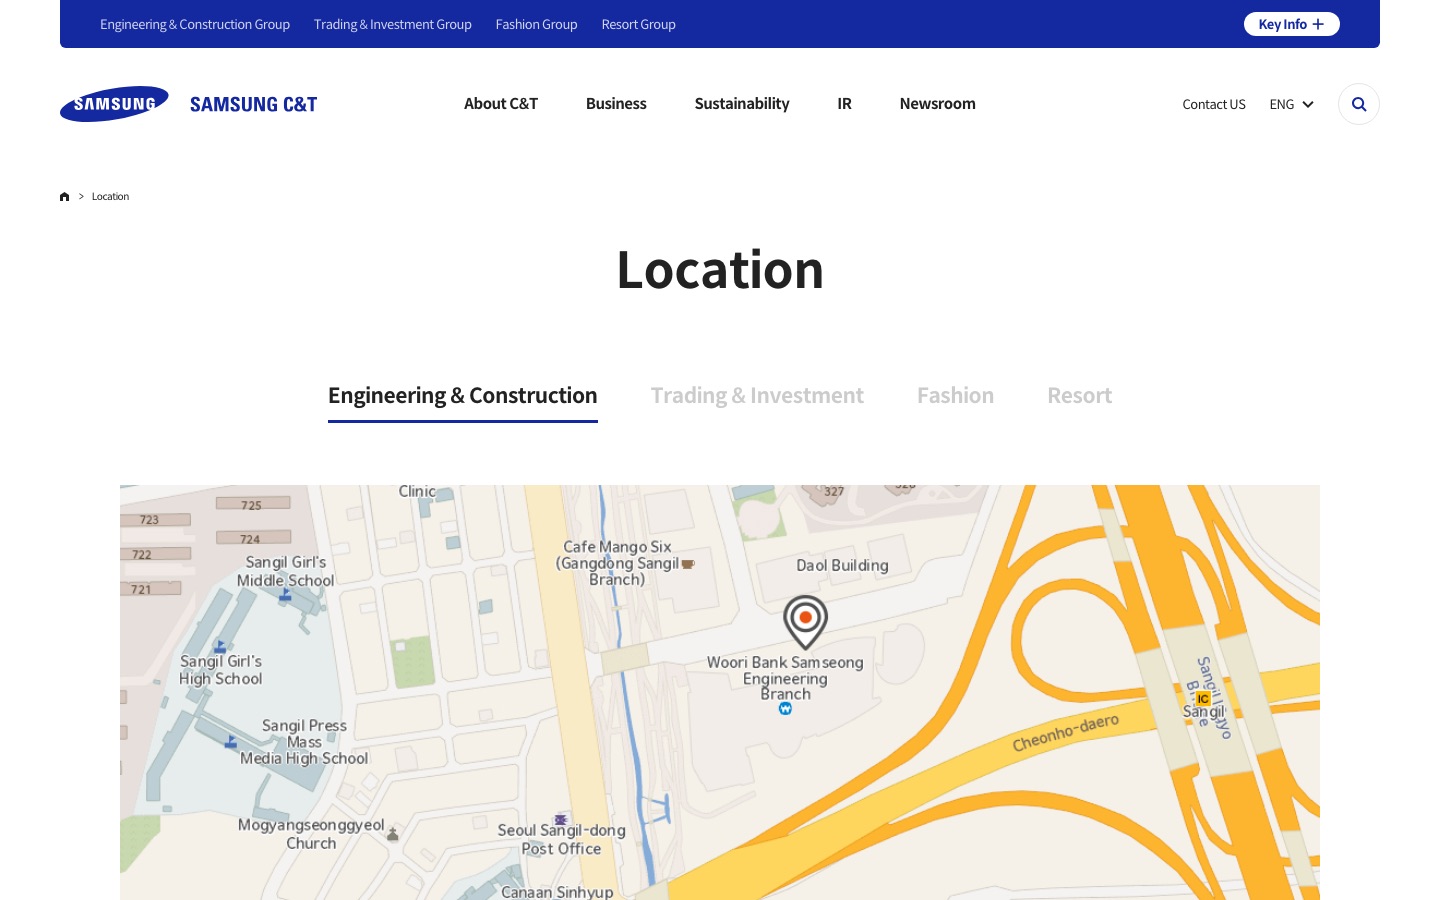The height and width of the screenshot is (900, 1440).
Task: Visit the Fashion Group link
Action: 537,24
